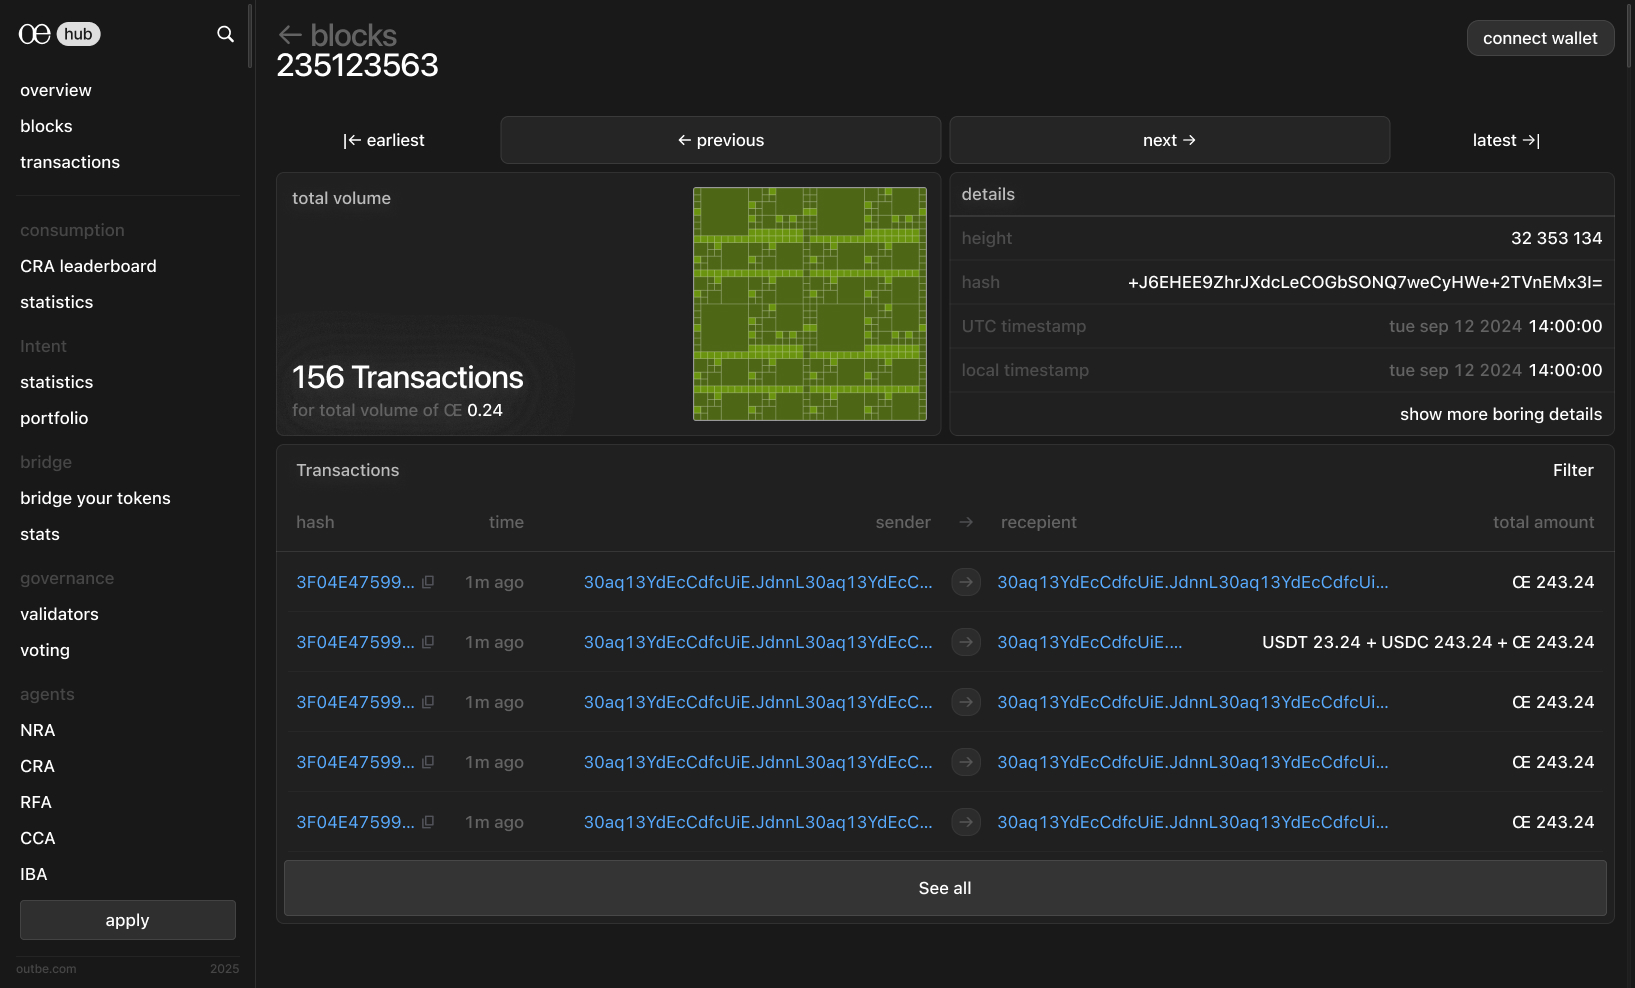Click arrow button in fourth transaction row
Screen dimensions: 1635x988
click(966, 762)
